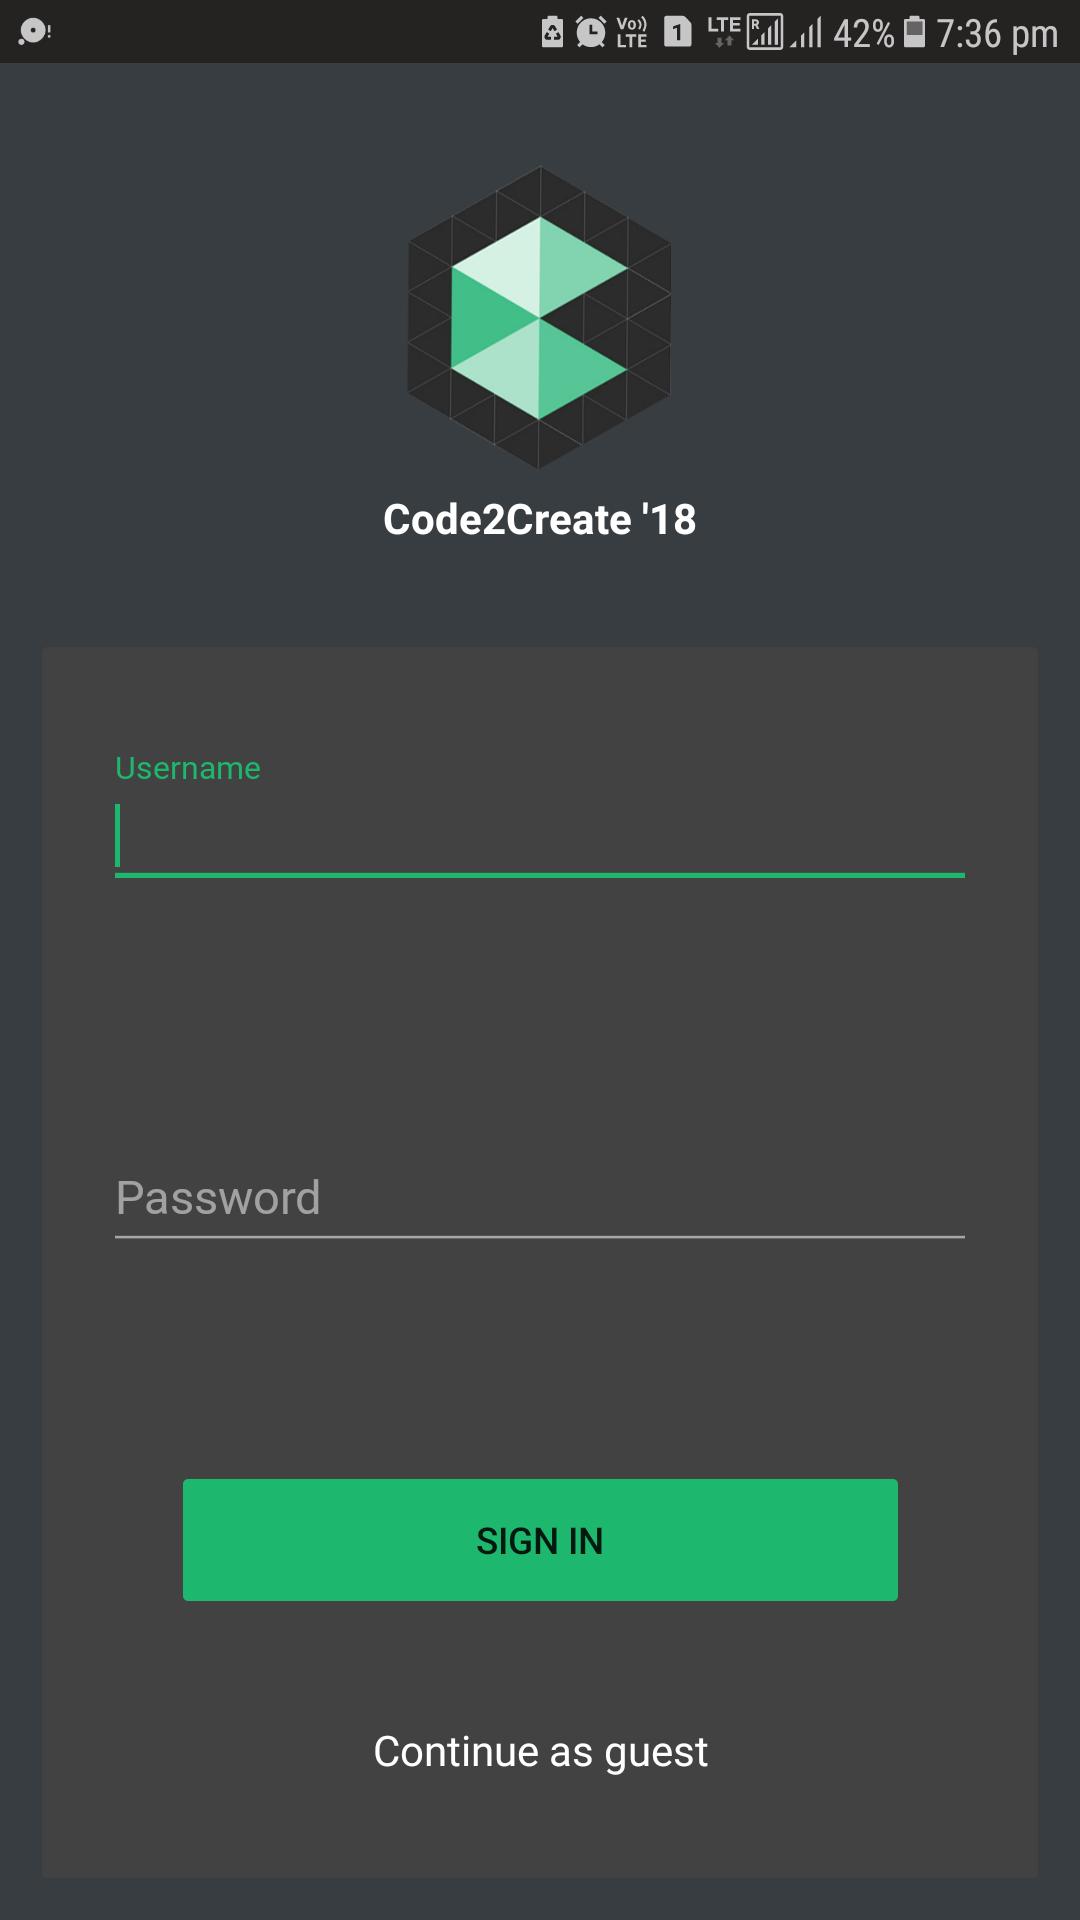Select the Code2Create '18 title text
Screen dimensions: 1080x1920
point(540,518)
